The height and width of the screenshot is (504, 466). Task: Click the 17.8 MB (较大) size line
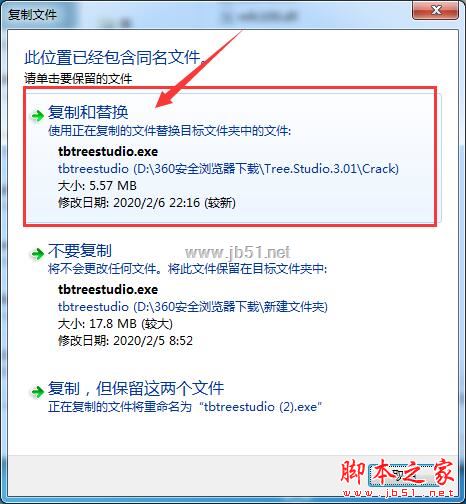coord(115,324)
